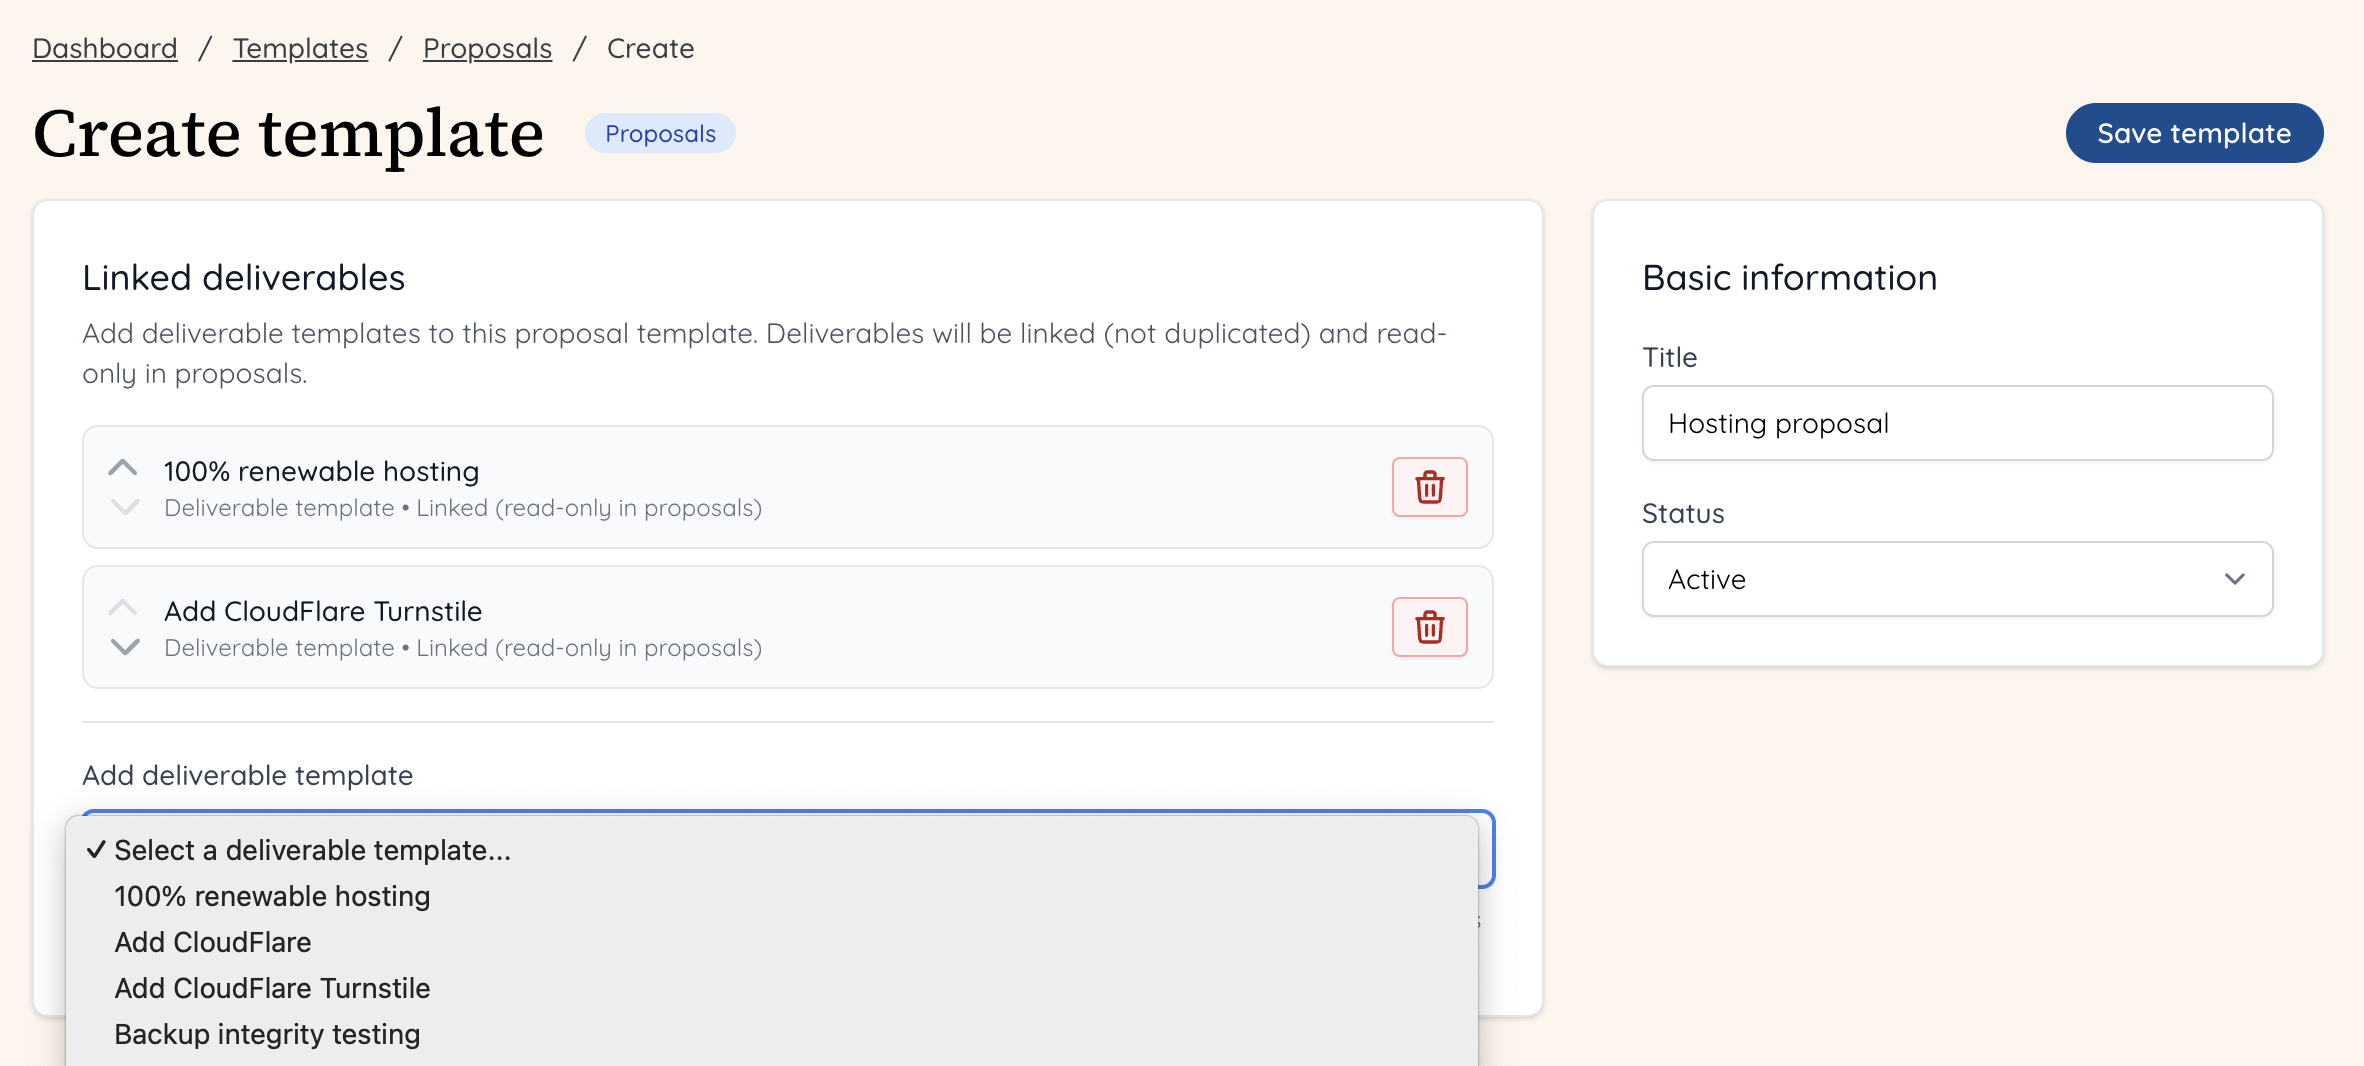The height and width of the screenshot is (1066, 2364).
Task: Move "100% renewable hosting" up the list
Action: [123, 466]
